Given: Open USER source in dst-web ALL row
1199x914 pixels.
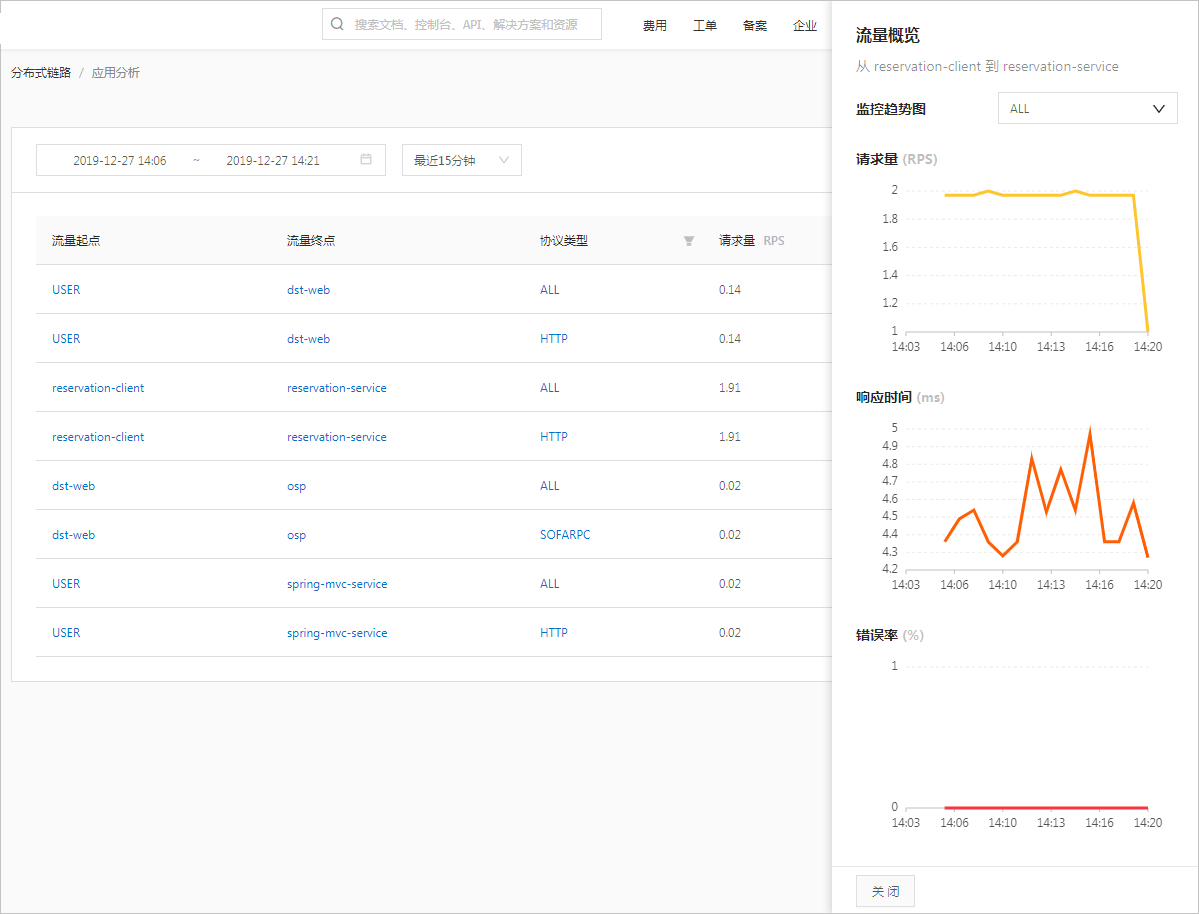Looking at the screenshot, I should pyautogui.click(x=66, y=290).
